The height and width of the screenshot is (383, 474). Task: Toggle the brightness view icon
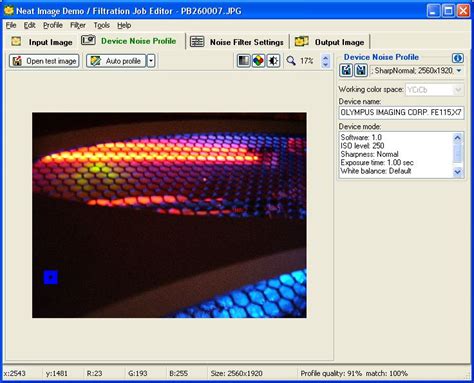(273, 61)
